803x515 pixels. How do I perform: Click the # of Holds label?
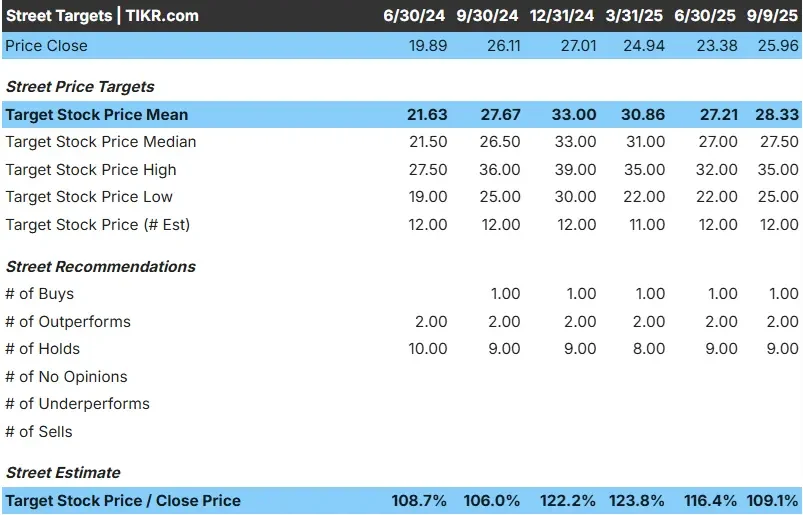point(43,349)
